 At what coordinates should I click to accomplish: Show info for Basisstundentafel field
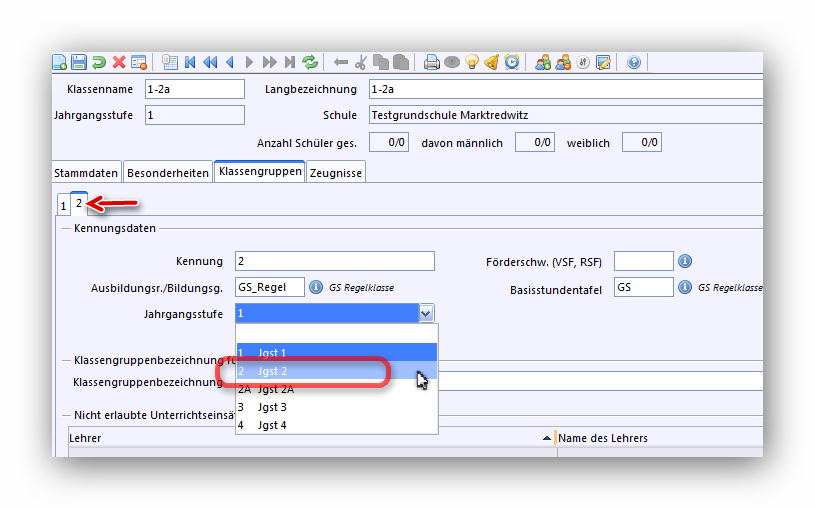point(685,287)
